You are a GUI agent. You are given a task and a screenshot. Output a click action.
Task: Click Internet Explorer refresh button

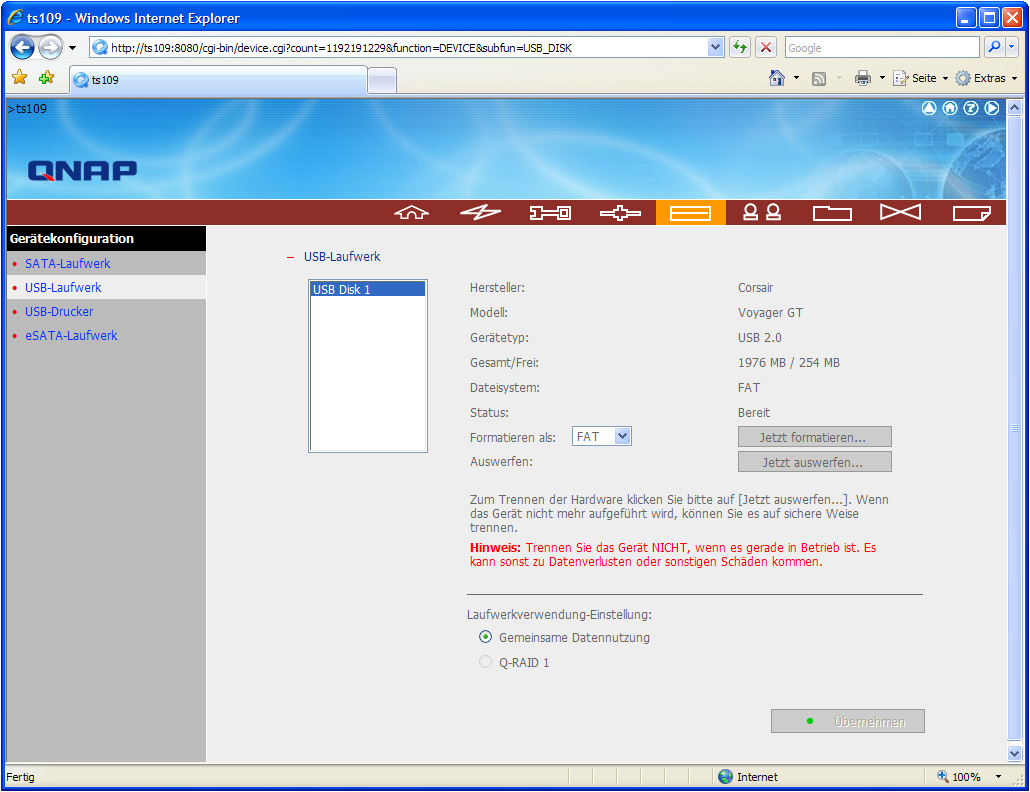740,47
